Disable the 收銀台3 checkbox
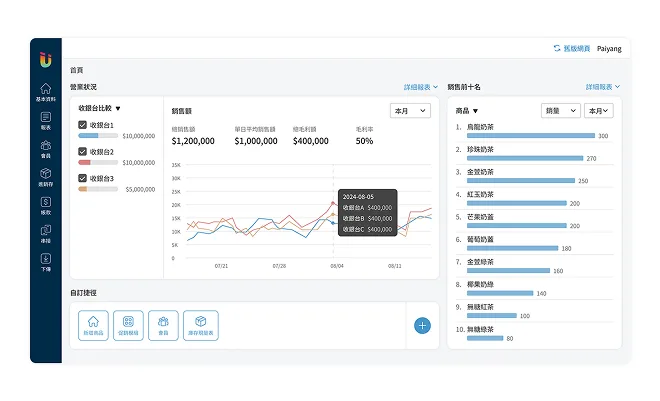The width and height of the screenshot is (660, 401). coord(83,179)
